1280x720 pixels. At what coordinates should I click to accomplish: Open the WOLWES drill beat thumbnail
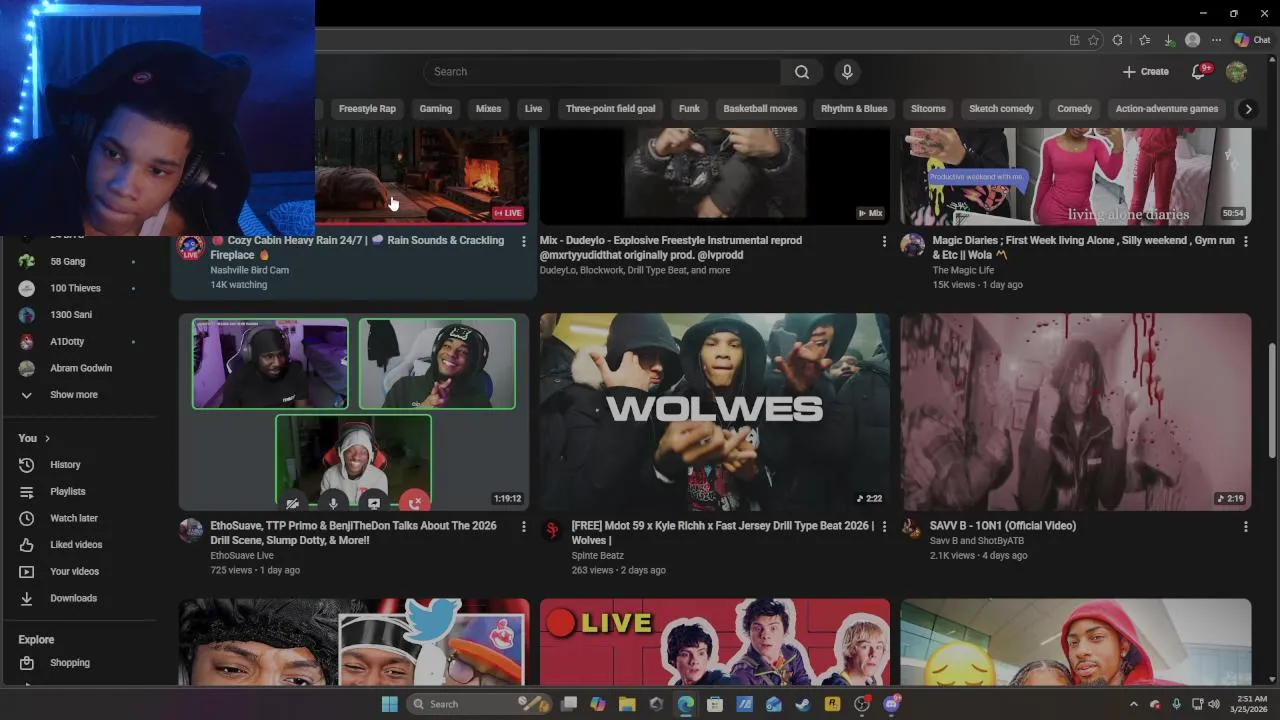click(x=715, y=412)
